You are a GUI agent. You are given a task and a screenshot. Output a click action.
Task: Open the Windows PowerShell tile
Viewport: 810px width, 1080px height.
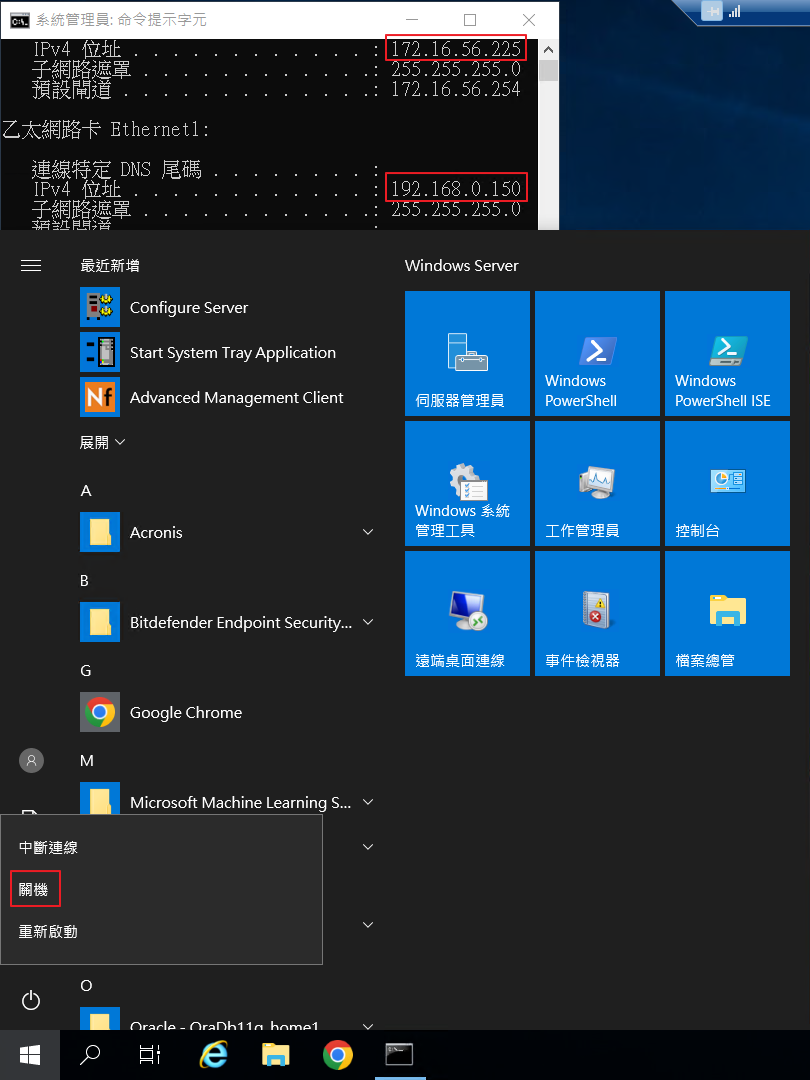597,353
